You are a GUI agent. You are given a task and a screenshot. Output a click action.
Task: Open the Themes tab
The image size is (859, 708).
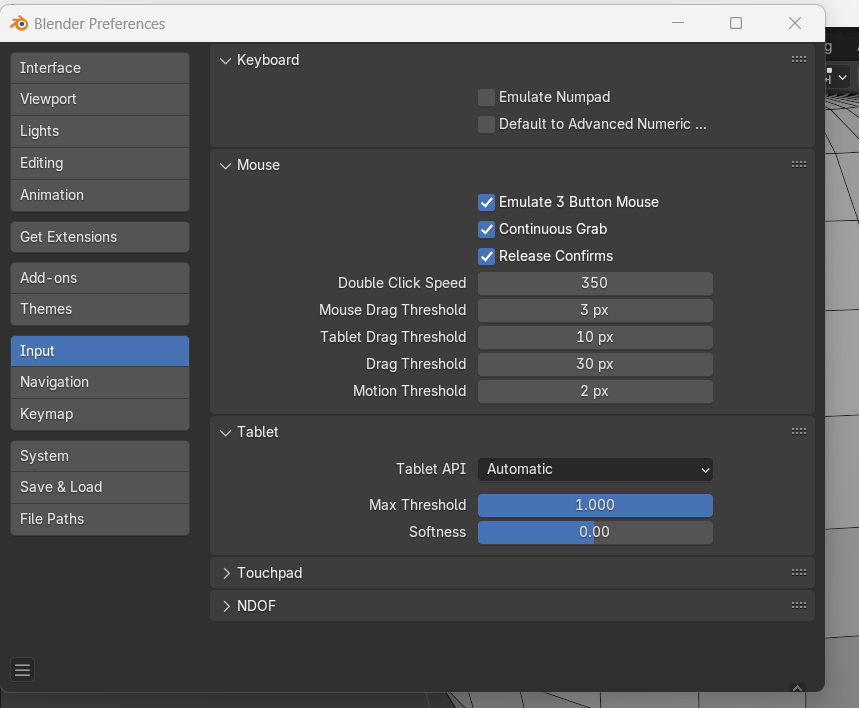(100, 309)
